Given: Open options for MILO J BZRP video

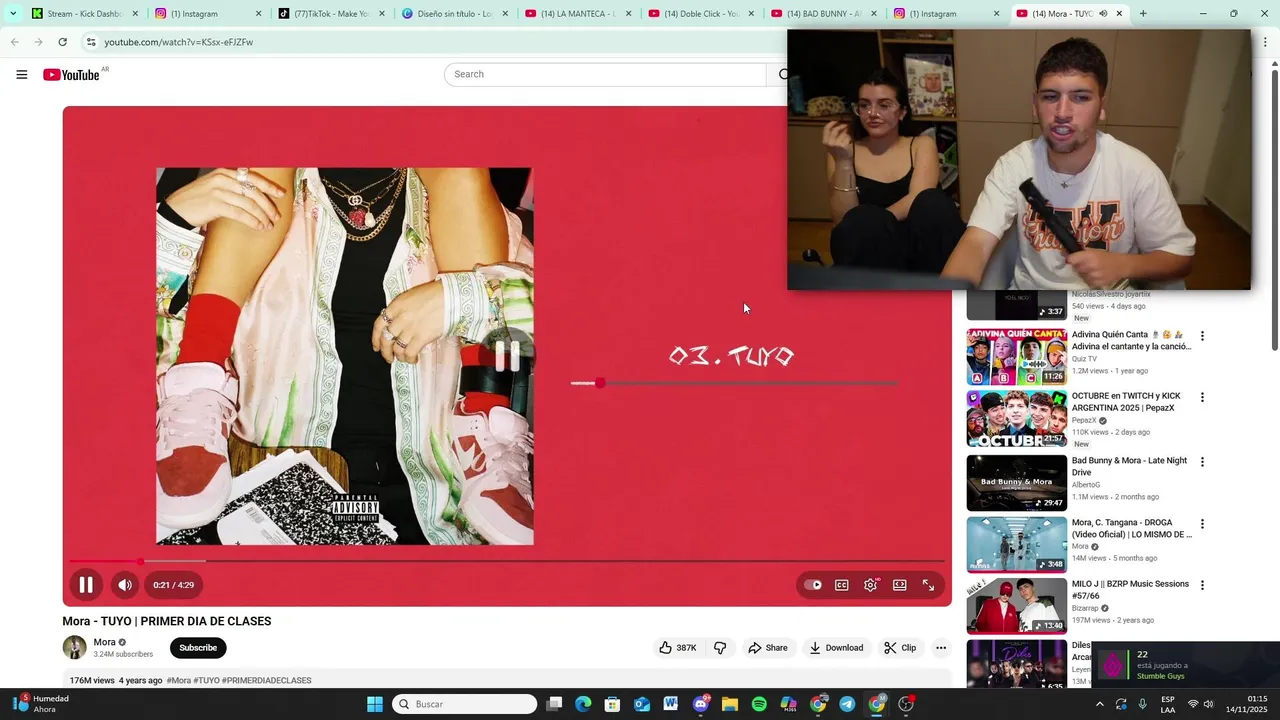Looking at the screenshot, I should point(1202,585).
